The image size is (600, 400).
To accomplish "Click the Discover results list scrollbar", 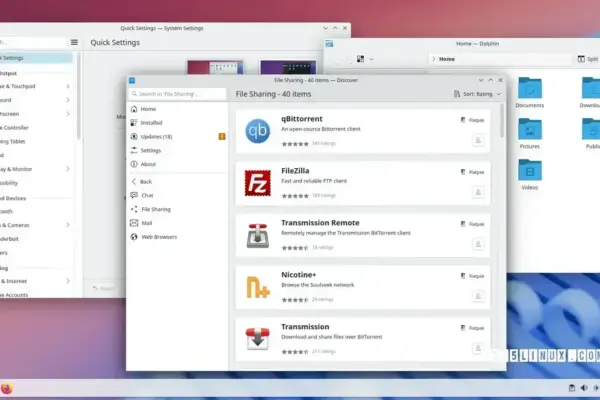I will pos(502,121).
